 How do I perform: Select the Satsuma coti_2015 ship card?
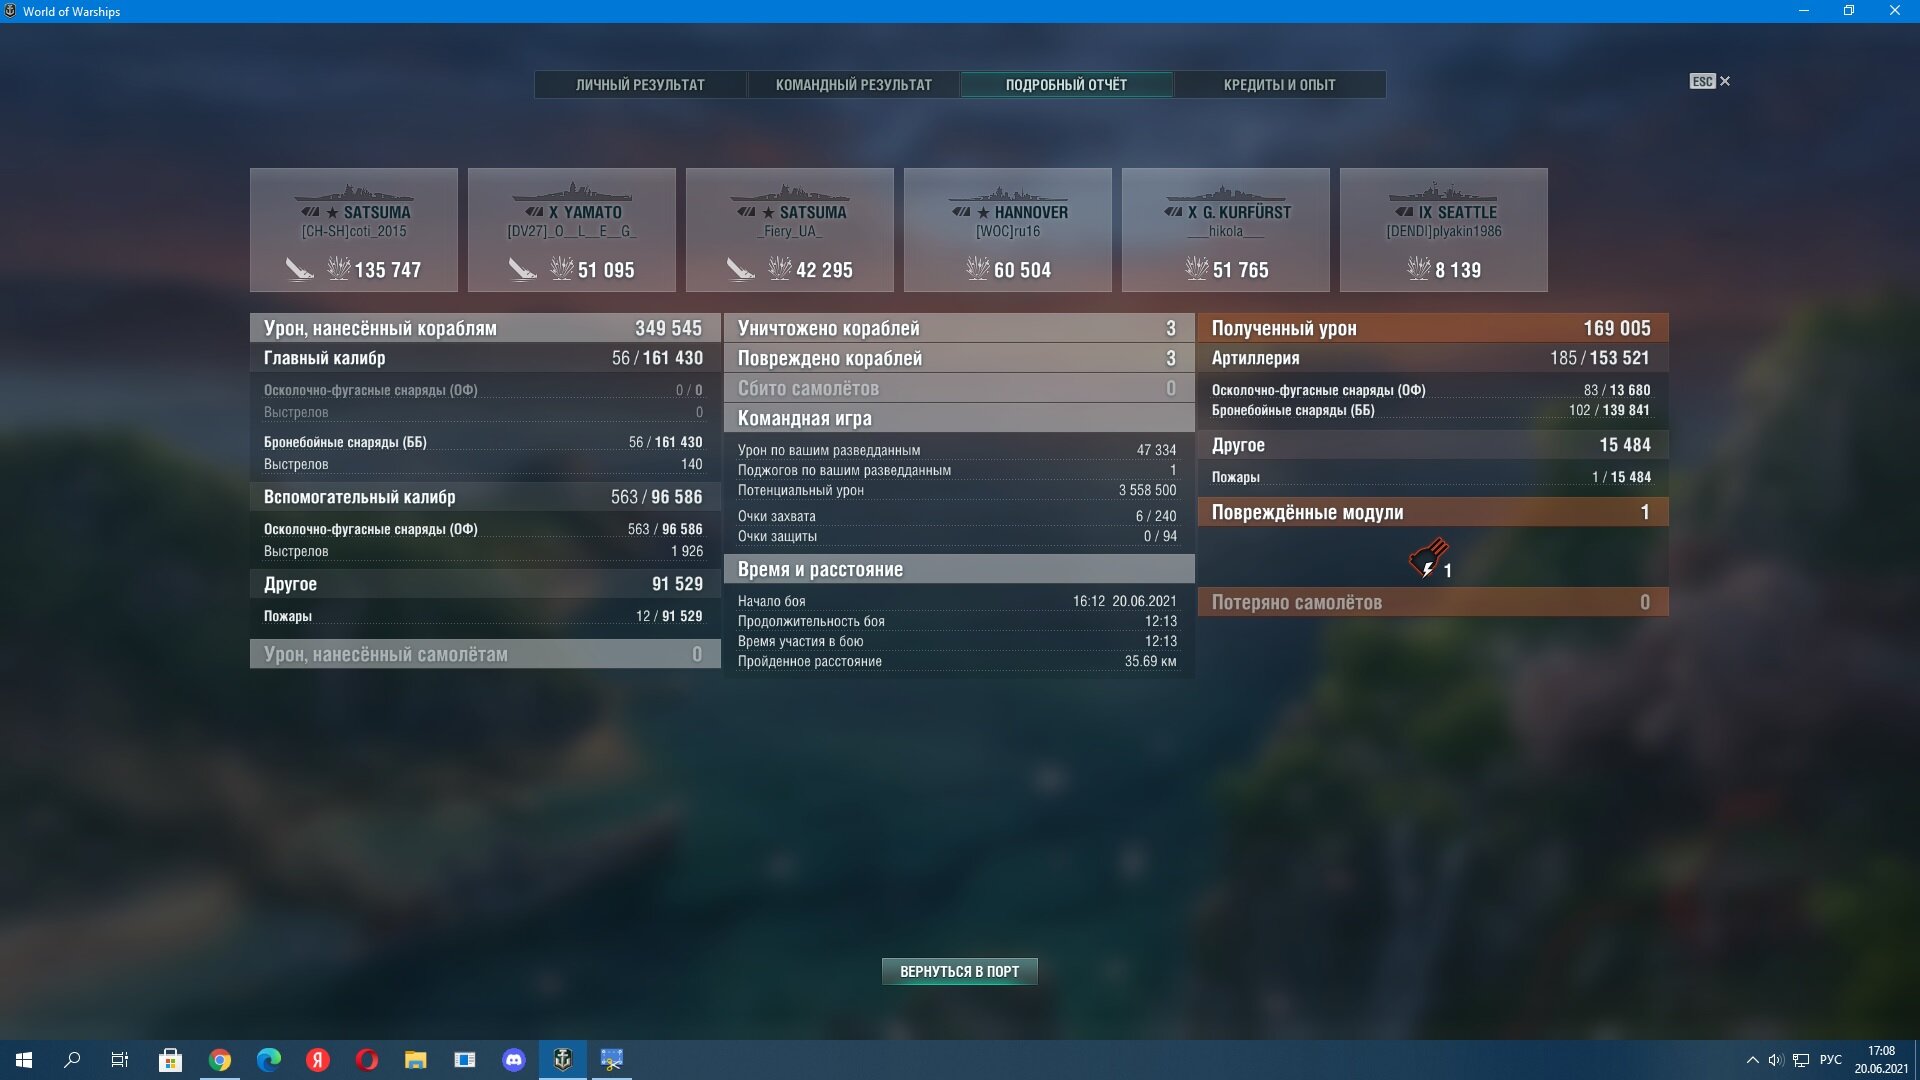[354, 230]
